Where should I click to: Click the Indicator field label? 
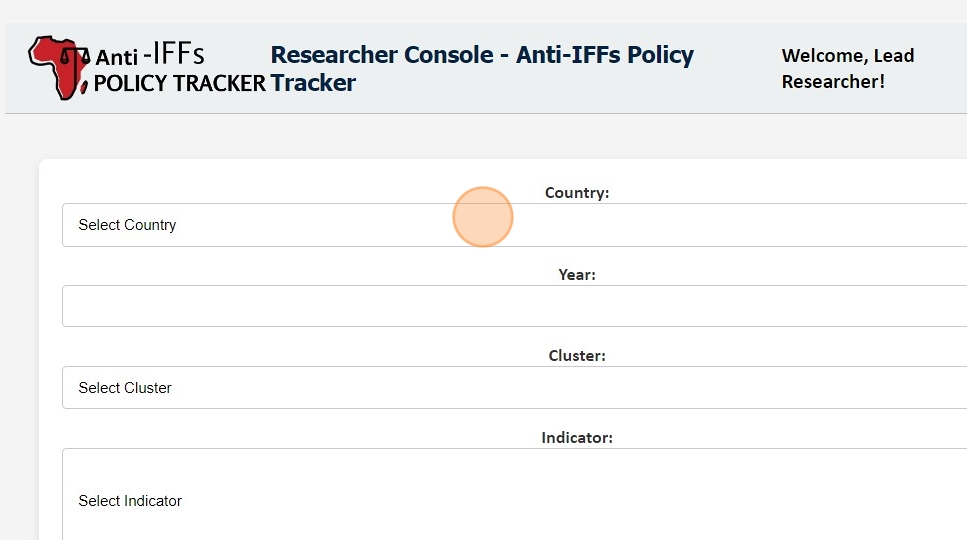(x=576, y=438)
